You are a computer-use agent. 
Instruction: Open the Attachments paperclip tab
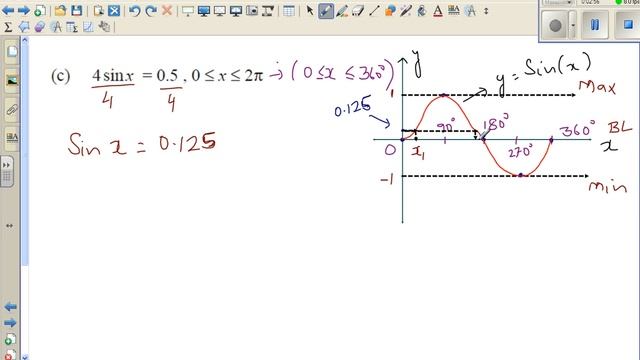point(12,109)
